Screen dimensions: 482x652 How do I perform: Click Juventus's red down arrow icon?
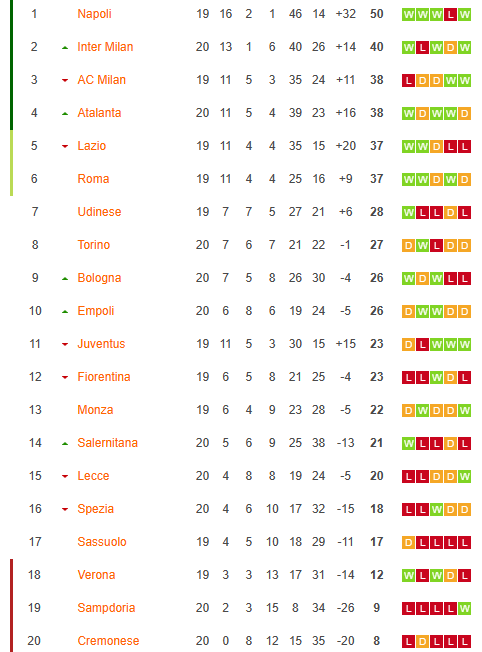(x=65, y=344)
